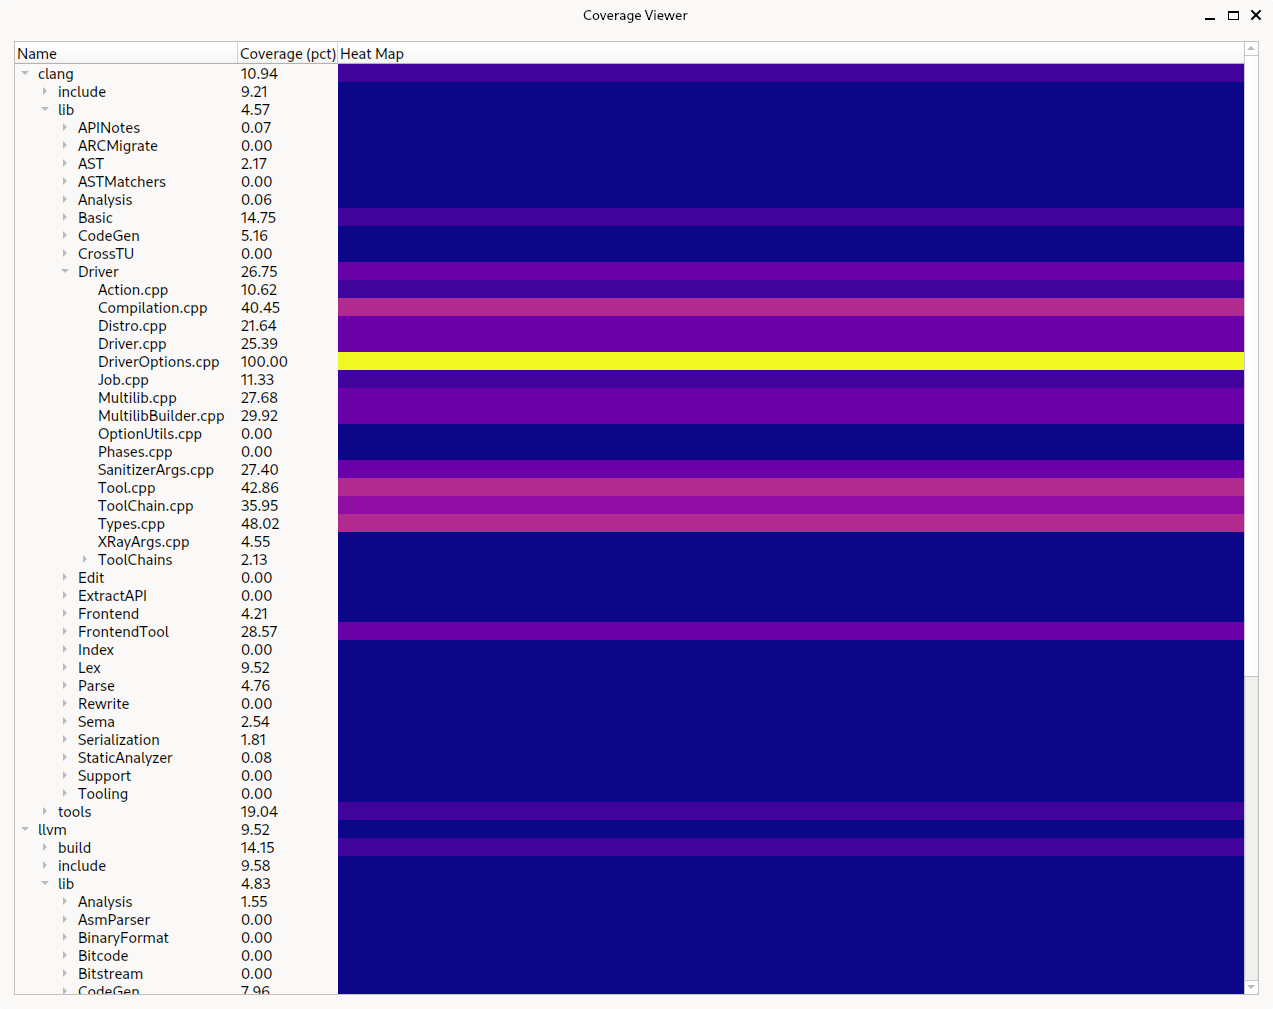Select the Compilation.cpp file
Image resolution: width=1273 pixels, height=1009 pixels.
[x=152, y=307]
